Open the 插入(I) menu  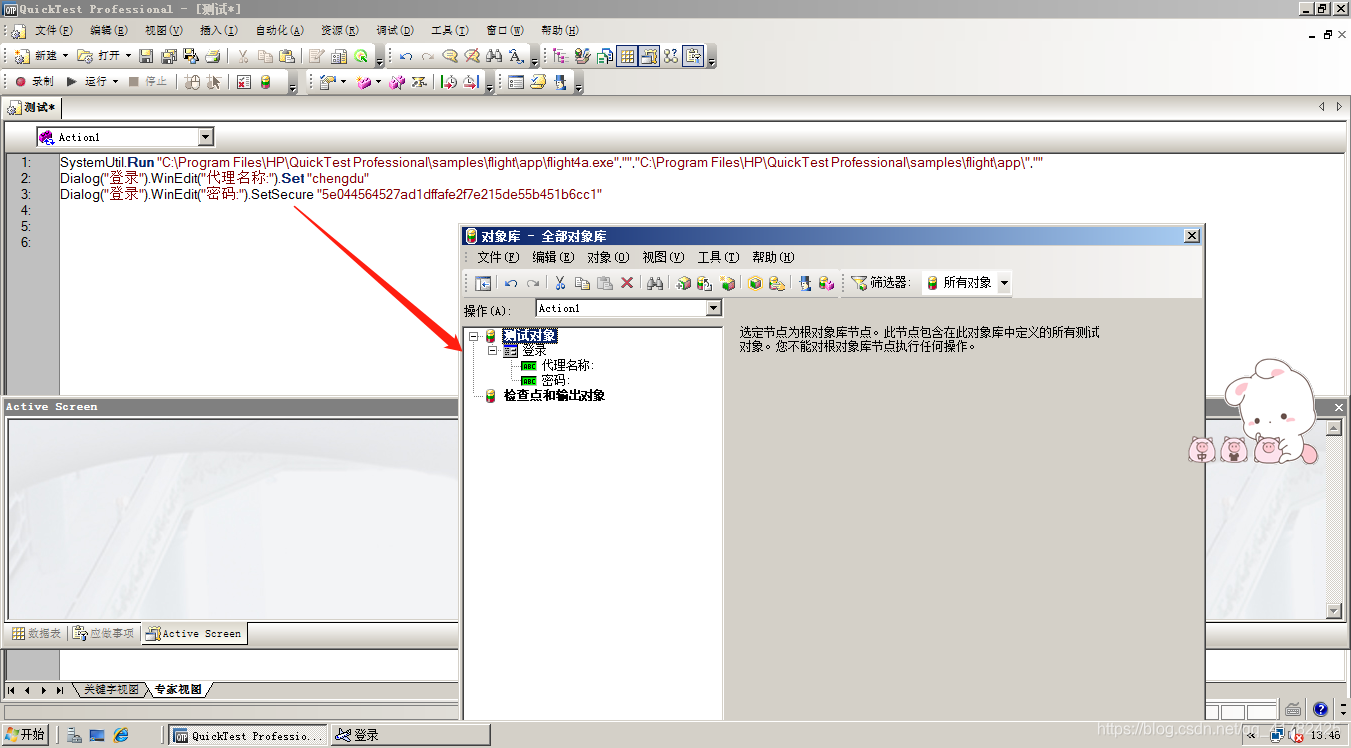218,31
